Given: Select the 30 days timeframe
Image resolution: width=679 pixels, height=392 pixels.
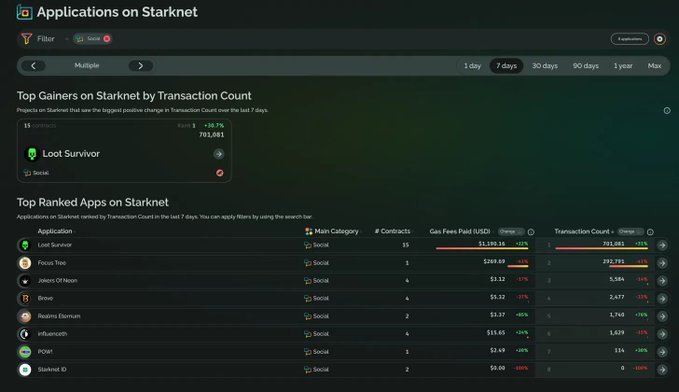Looking at the screenshot, I should [545, 66].
